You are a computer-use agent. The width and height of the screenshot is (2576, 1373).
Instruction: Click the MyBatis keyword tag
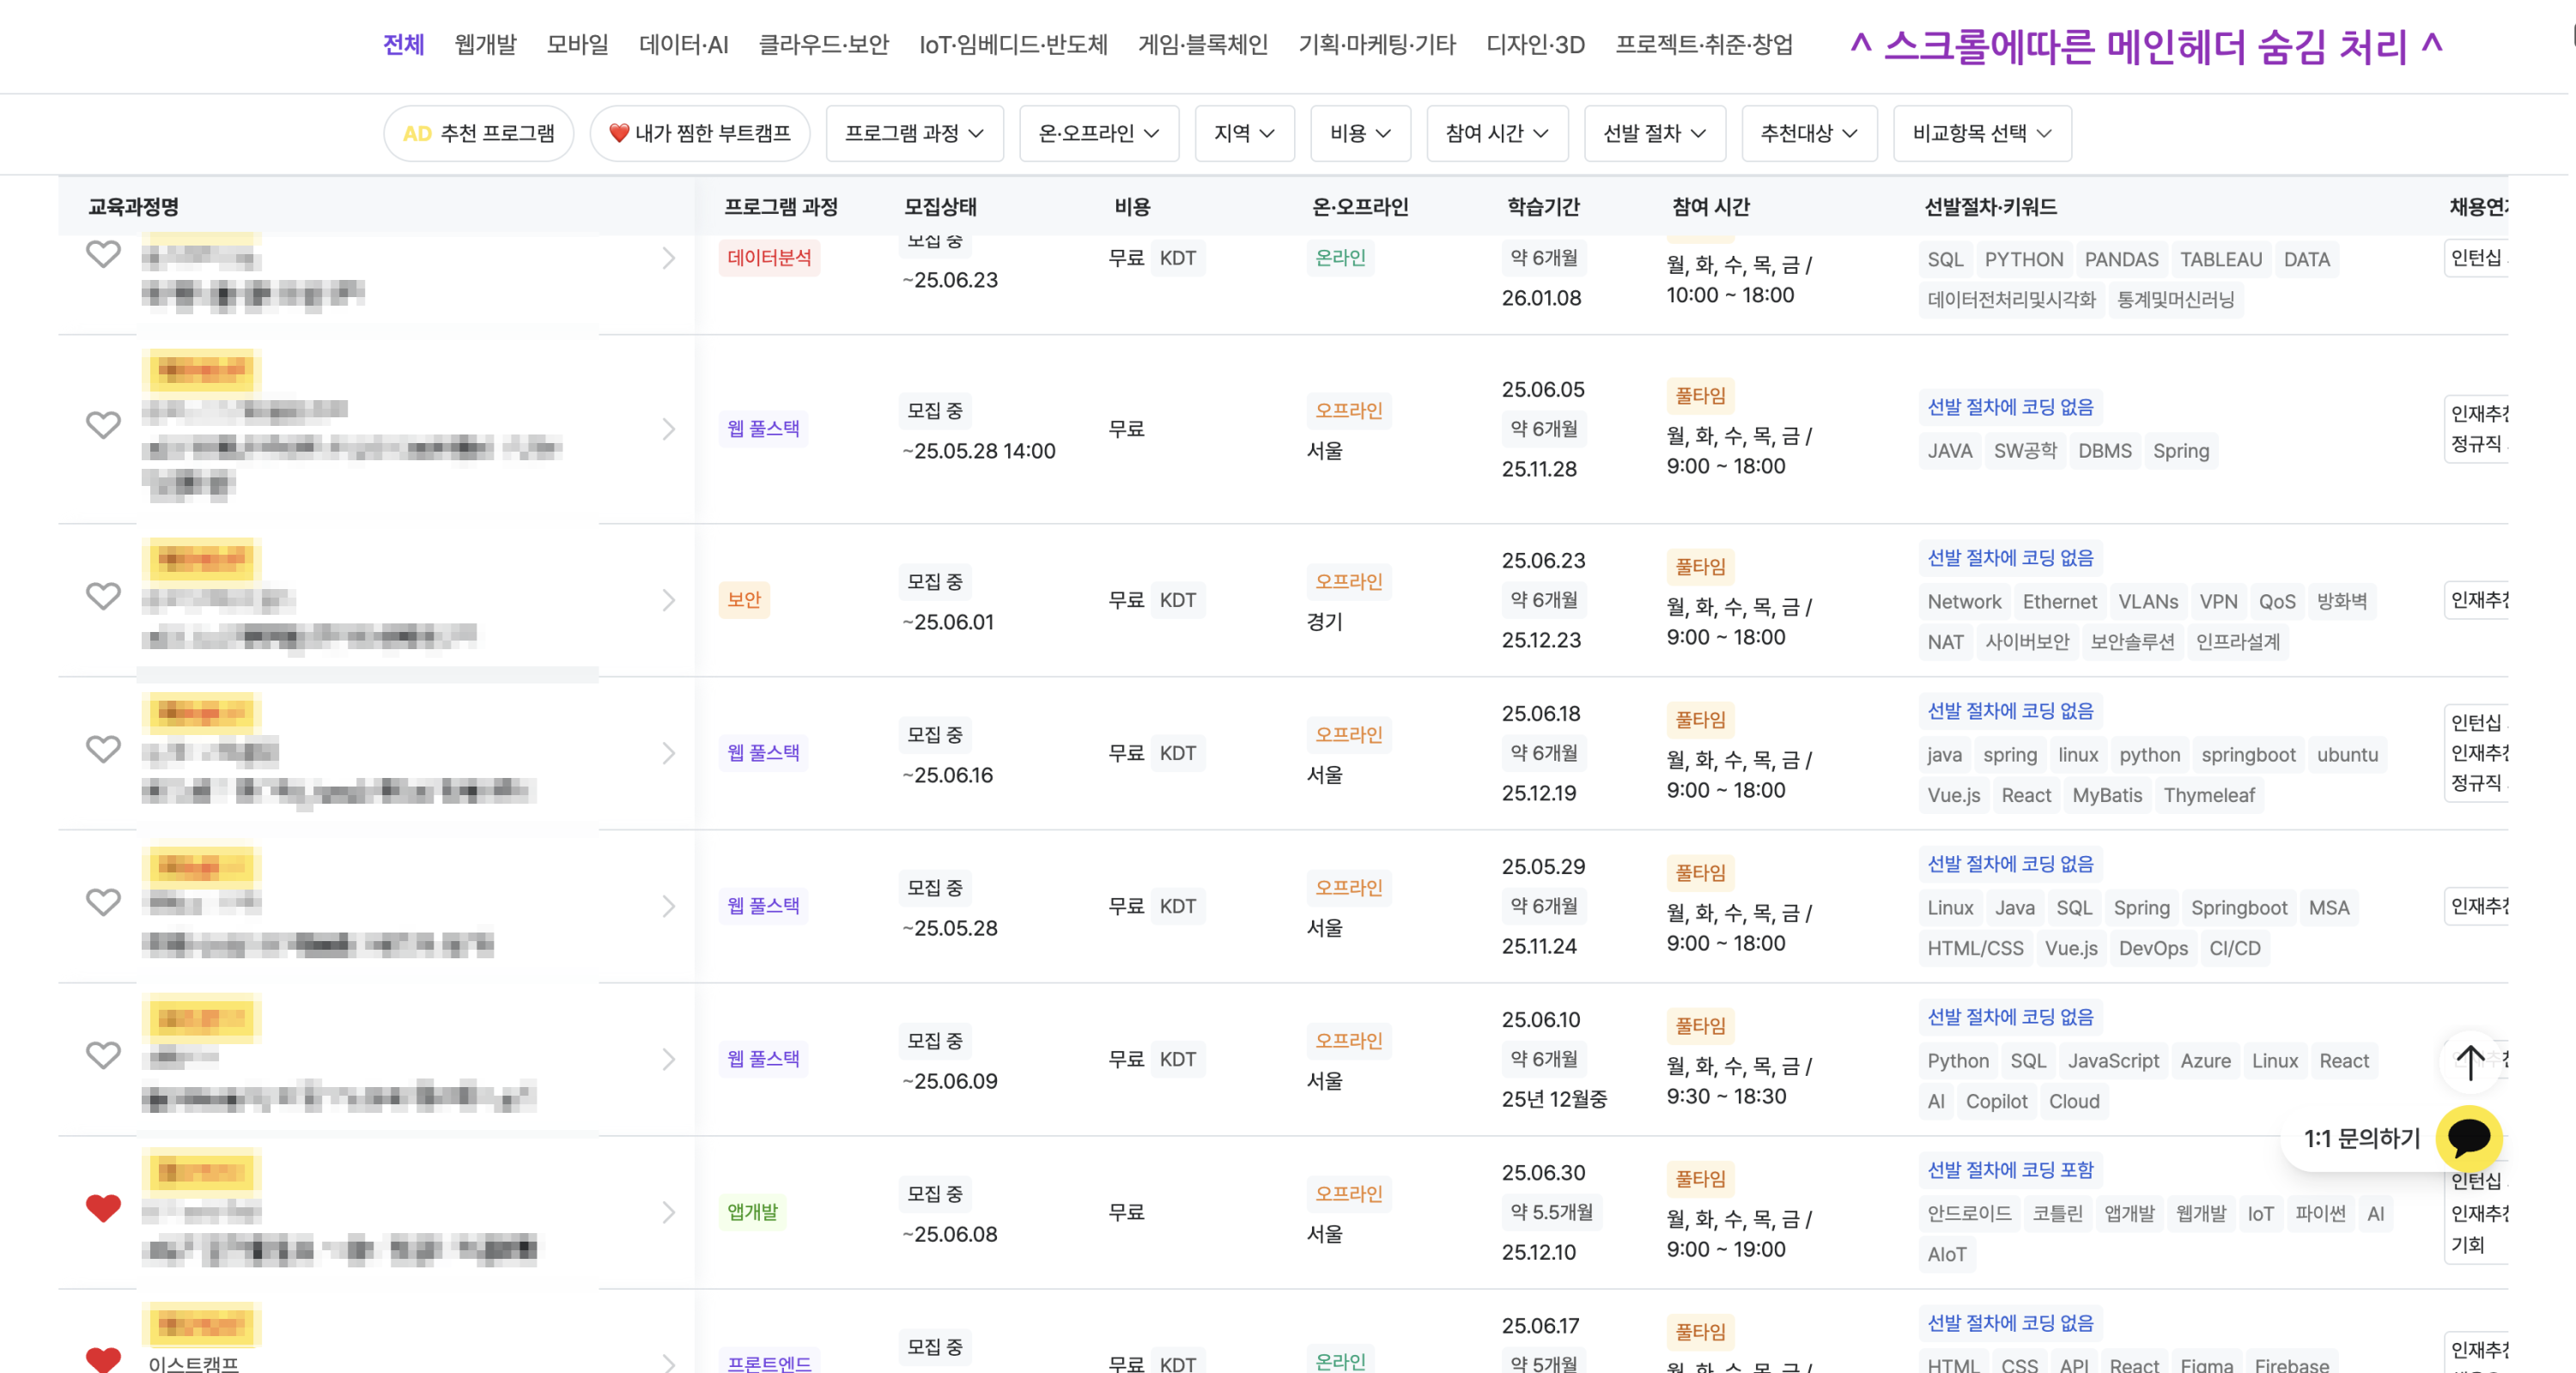tap(2107, 795)
